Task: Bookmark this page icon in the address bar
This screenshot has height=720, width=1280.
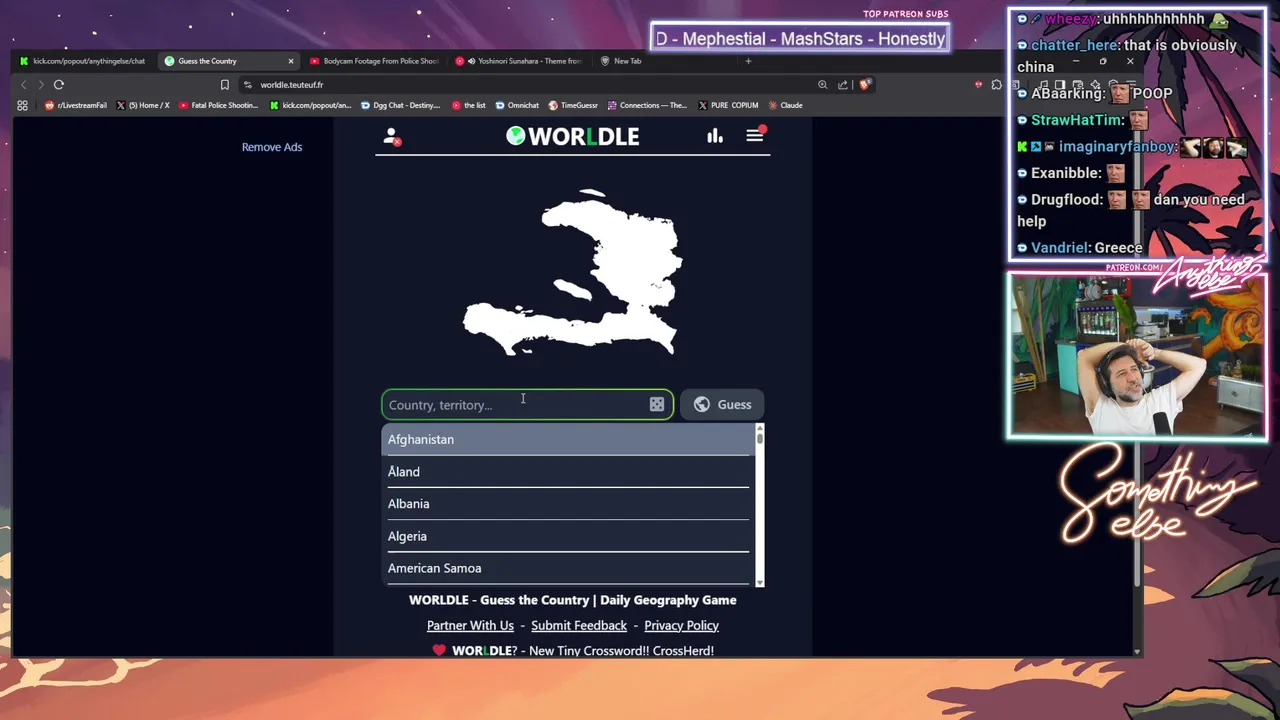Action: (225, 85)
